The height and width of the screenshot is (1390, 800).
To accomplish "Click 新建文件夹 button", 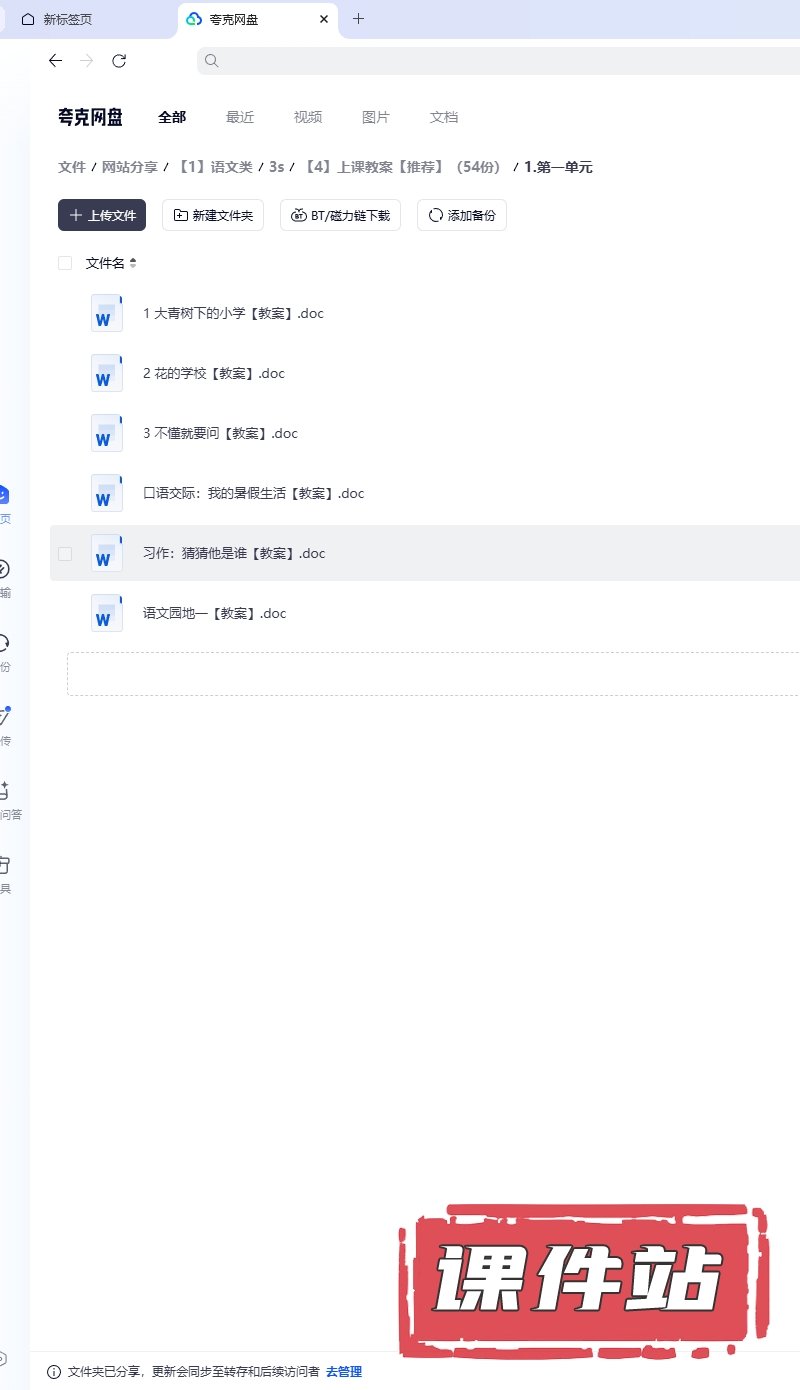I will pyautogui.click(x=213, y=215).
